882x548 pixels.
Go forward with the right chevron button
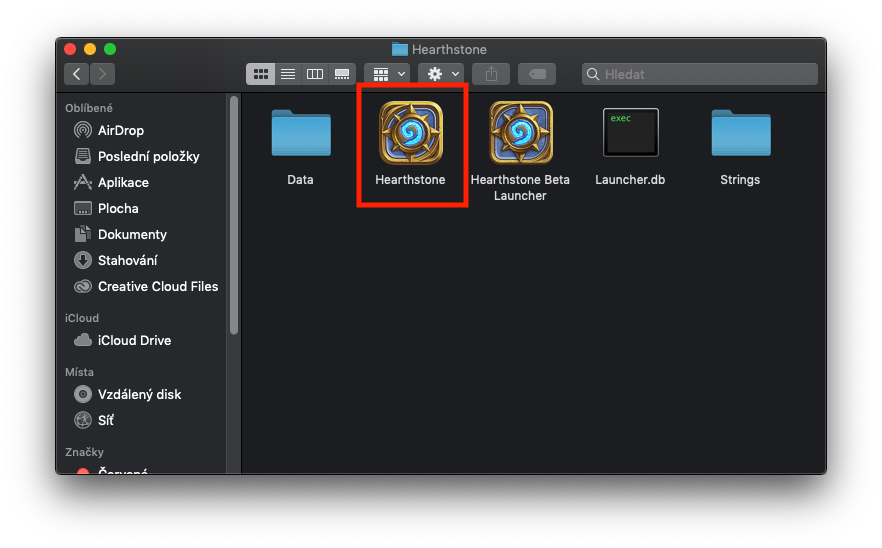(x=102, y=74)
